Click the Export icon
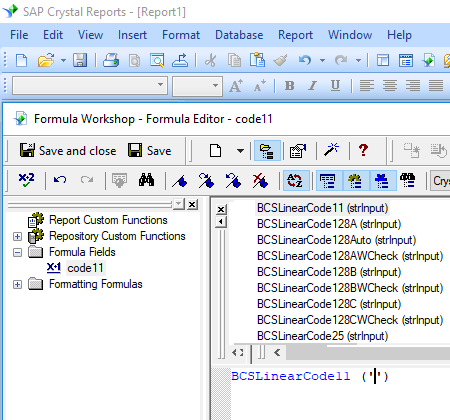Viewport: 450px width, 420px height. click(180, 60)
